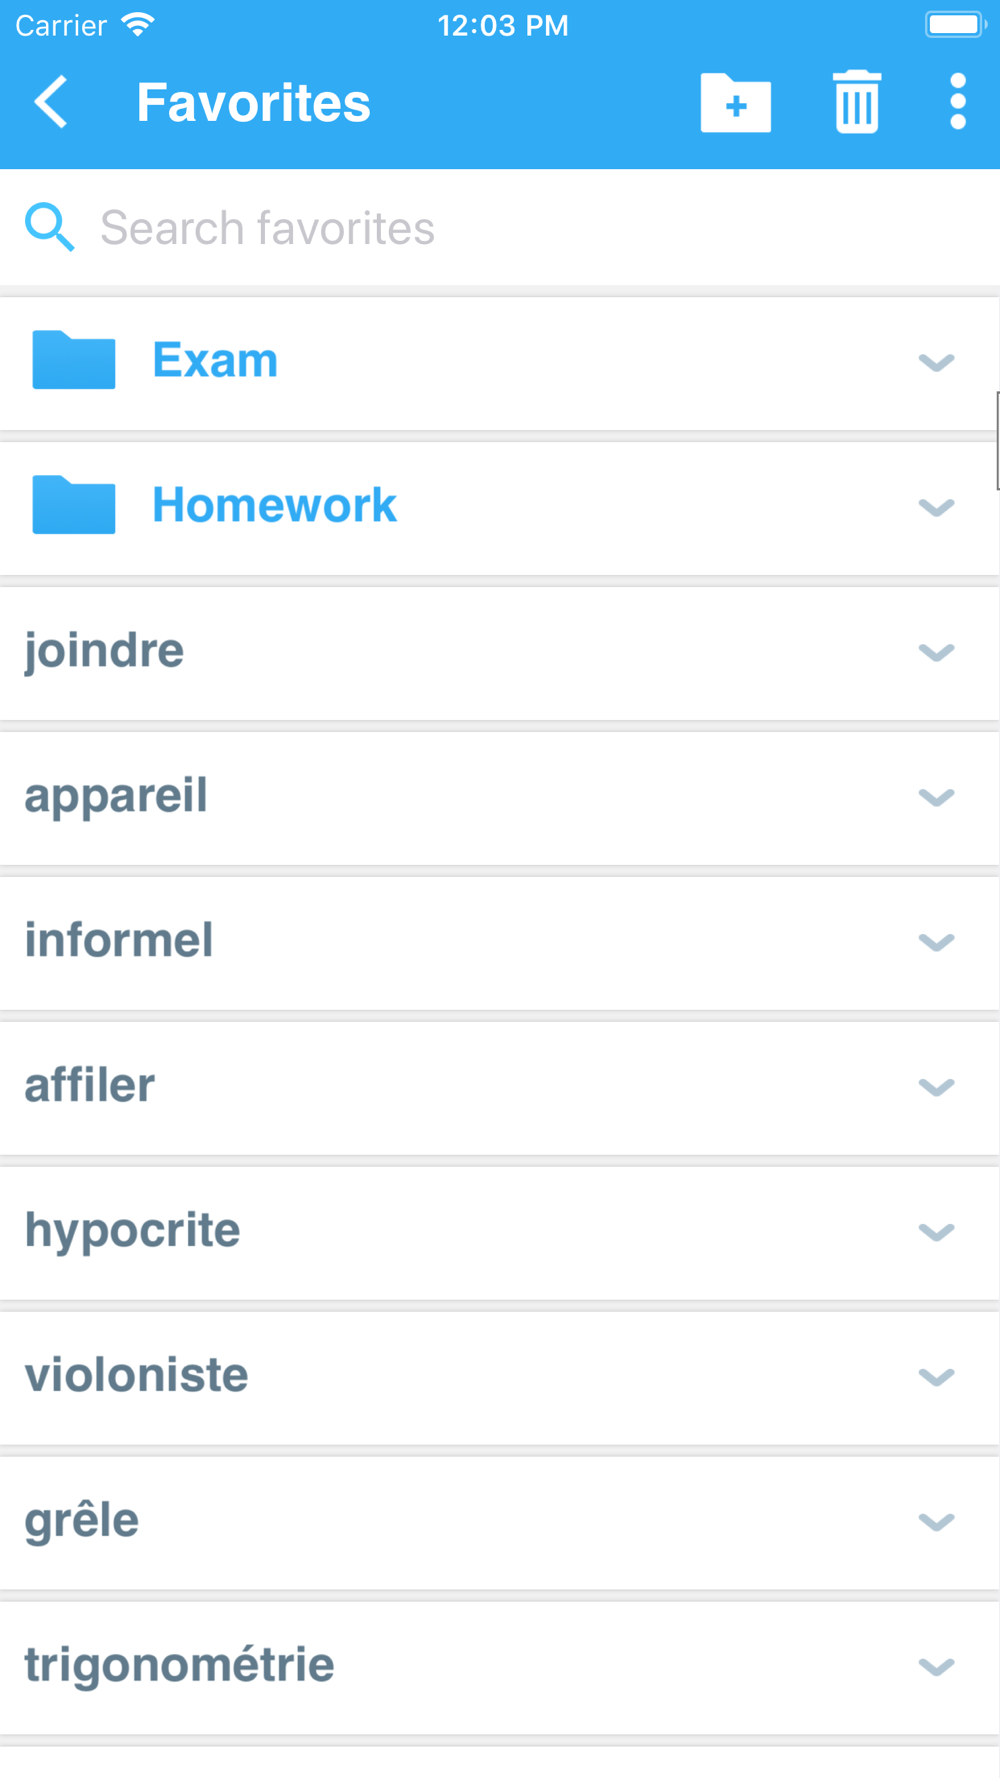
Task: Expand the joindre entry chevron
Action: tap(936, 652)
